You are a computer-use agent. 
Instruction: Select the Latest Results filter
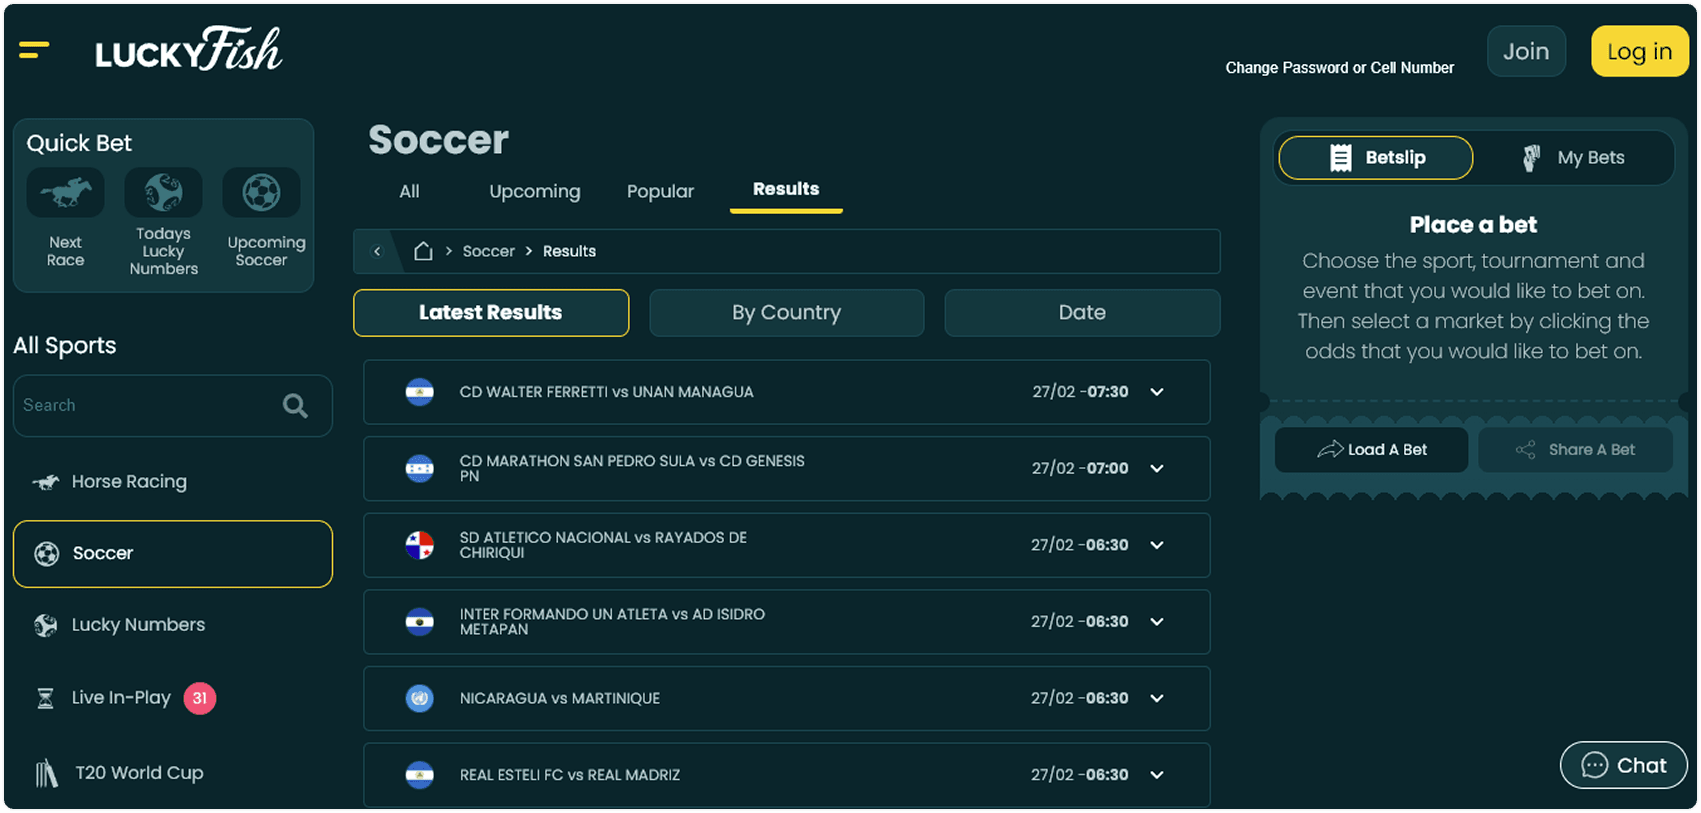[x=491, y=313]
